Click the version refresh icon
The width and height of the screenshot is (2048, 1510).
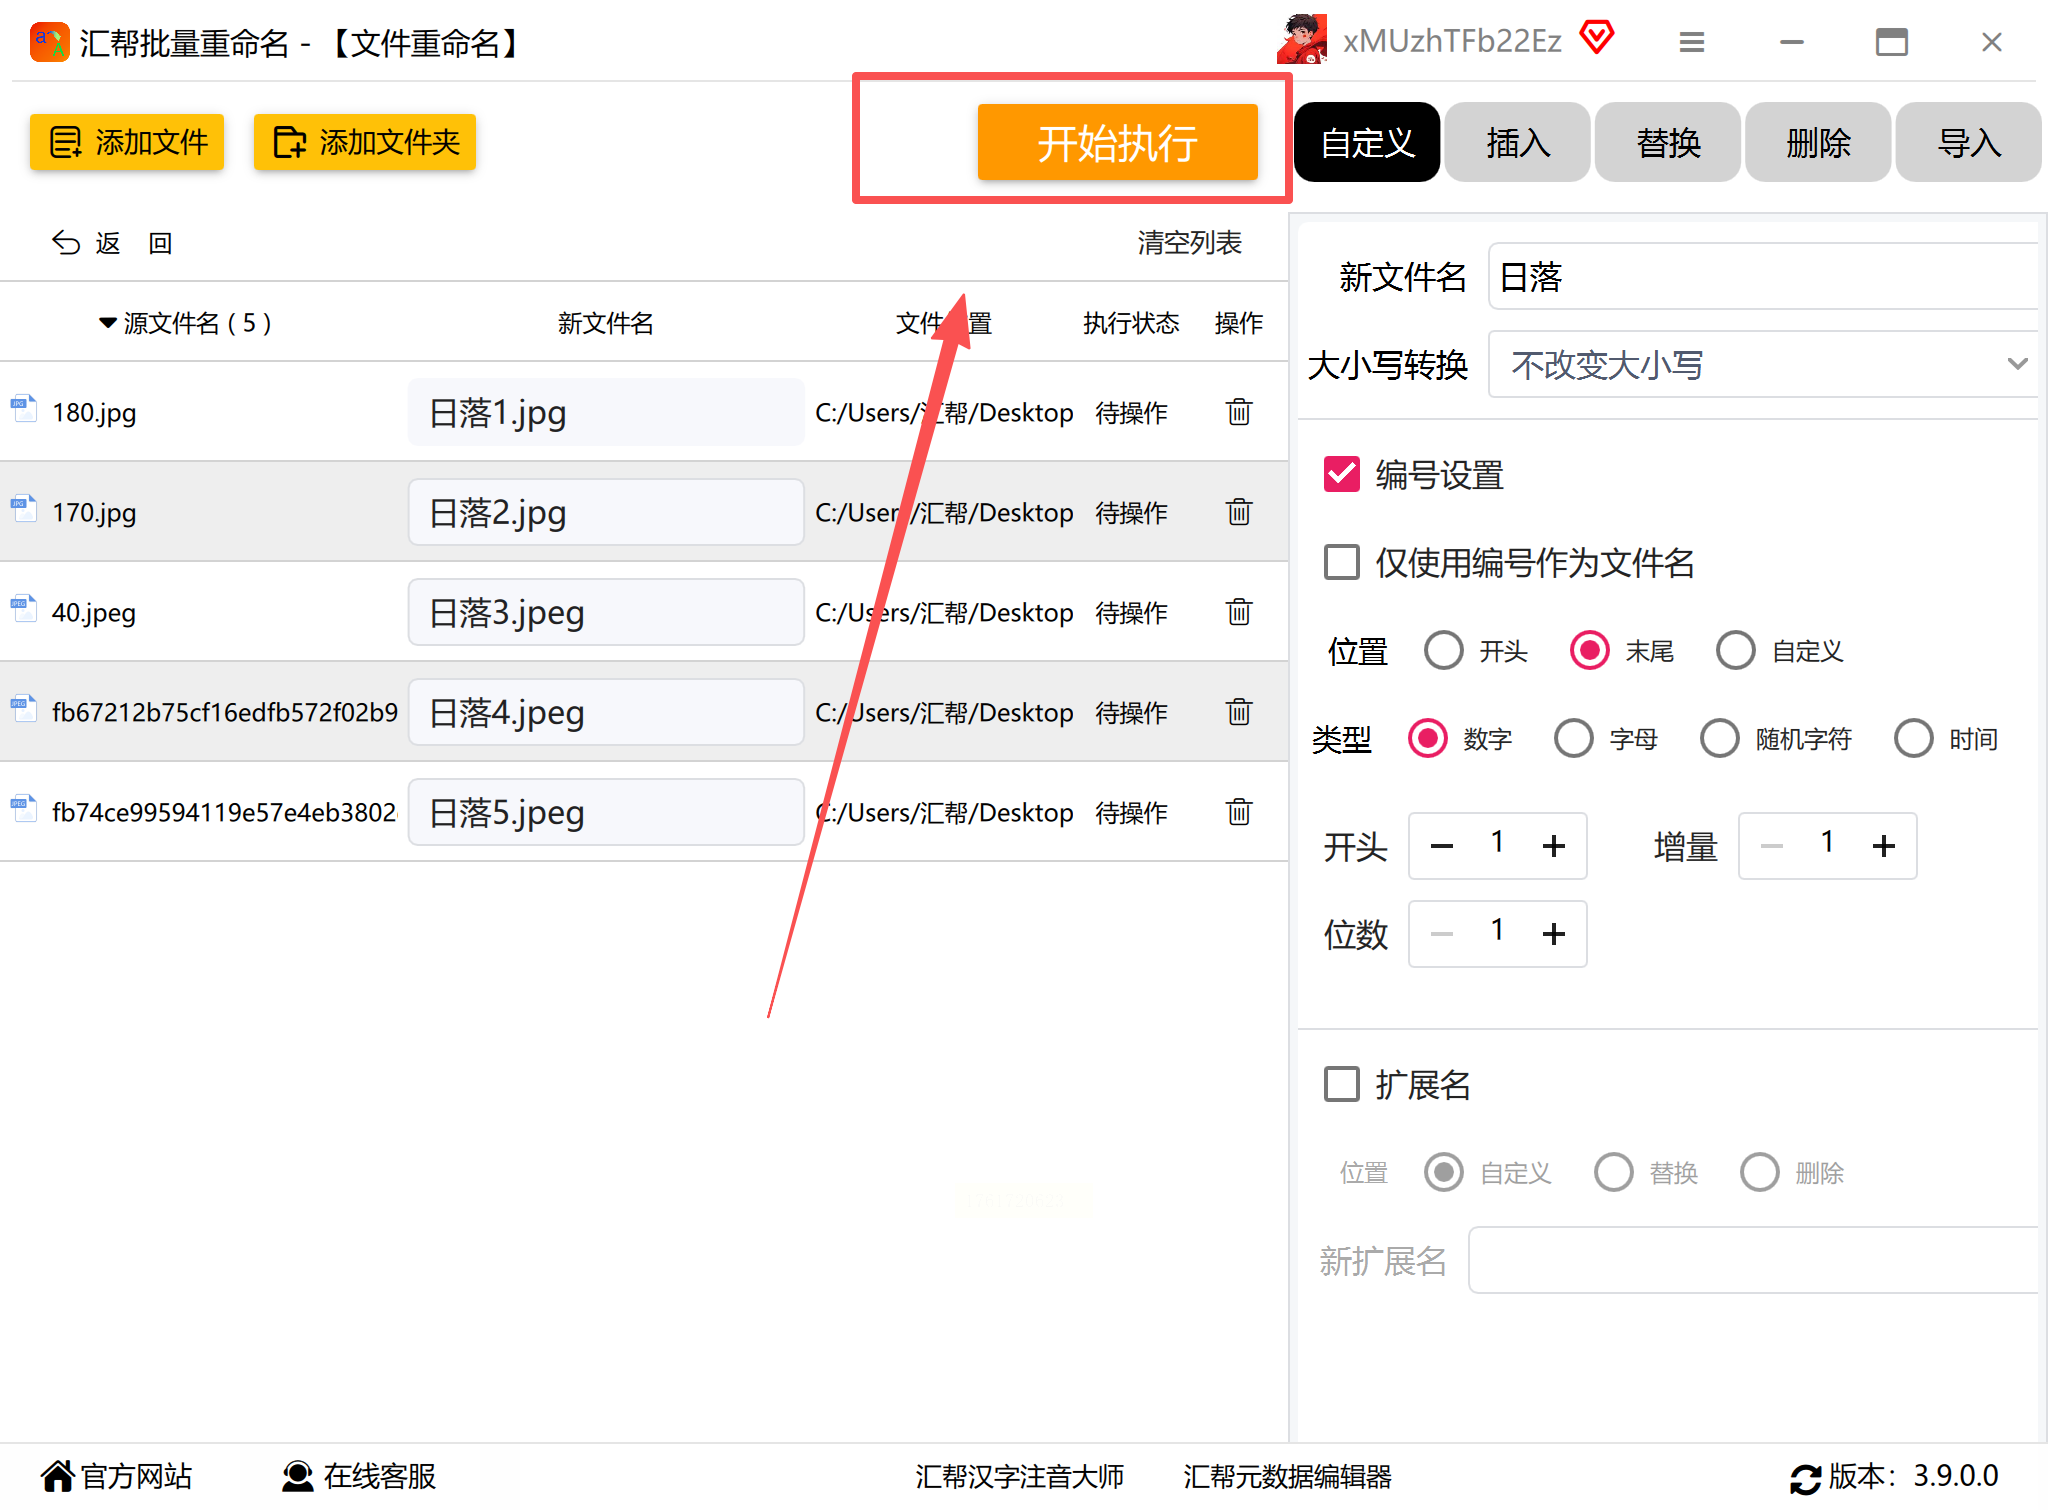point(1805,1478)
